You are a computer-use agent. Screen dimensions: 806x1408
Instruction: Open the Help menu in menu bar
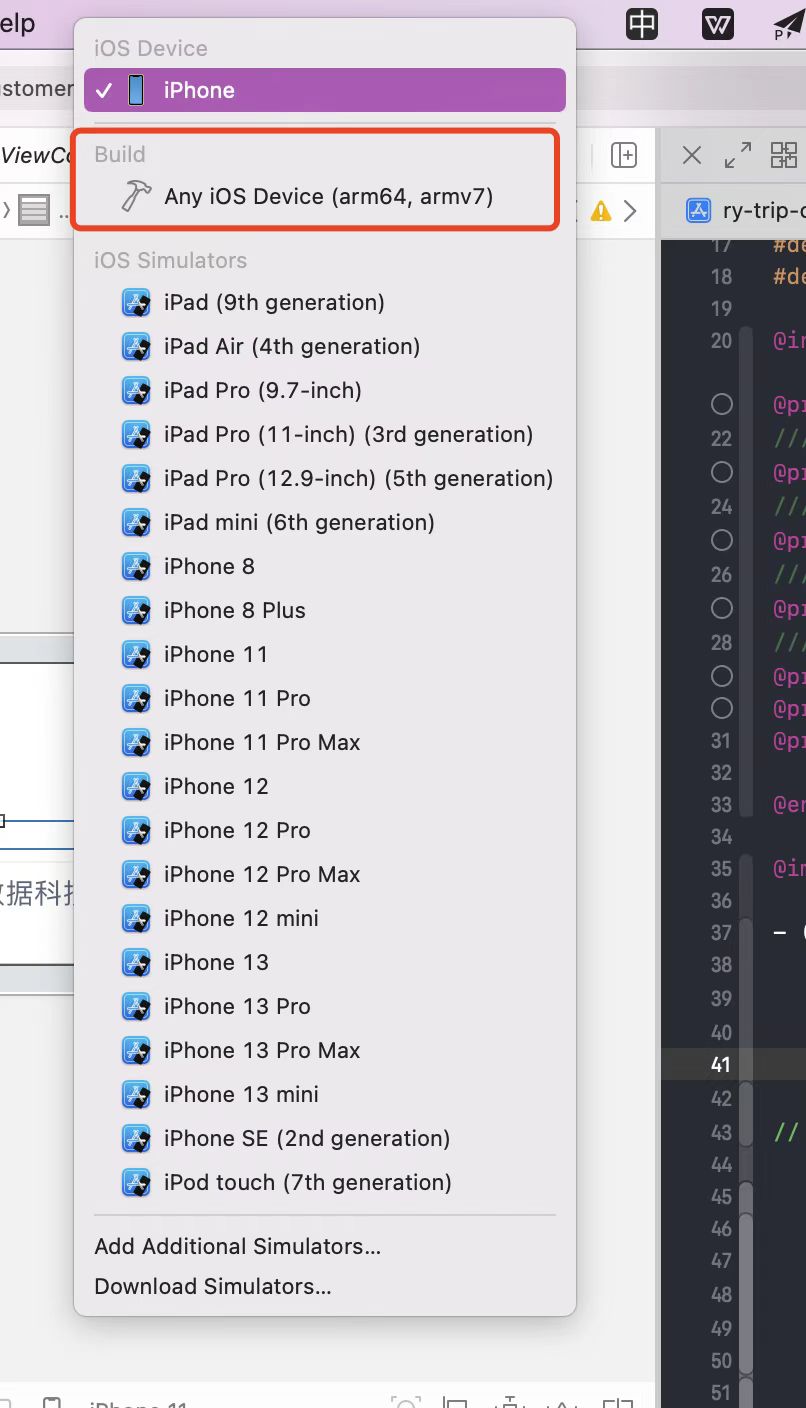(x=18, y=23)
